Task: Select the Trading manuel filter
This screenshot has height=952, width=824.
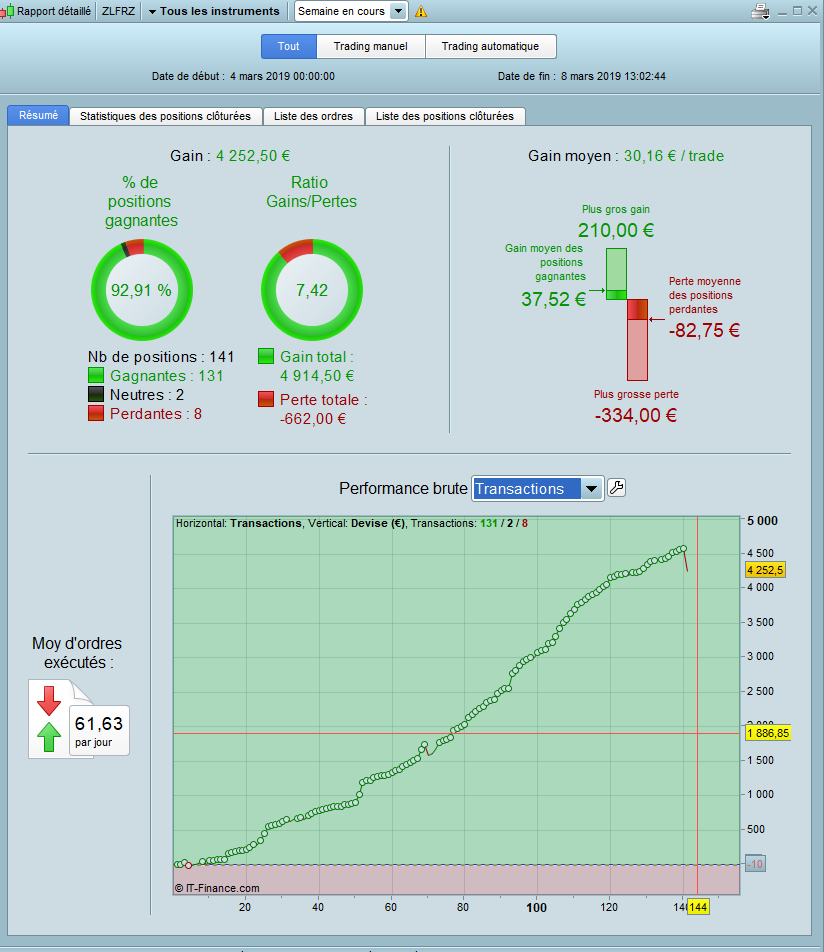Action: coord(370,46)
